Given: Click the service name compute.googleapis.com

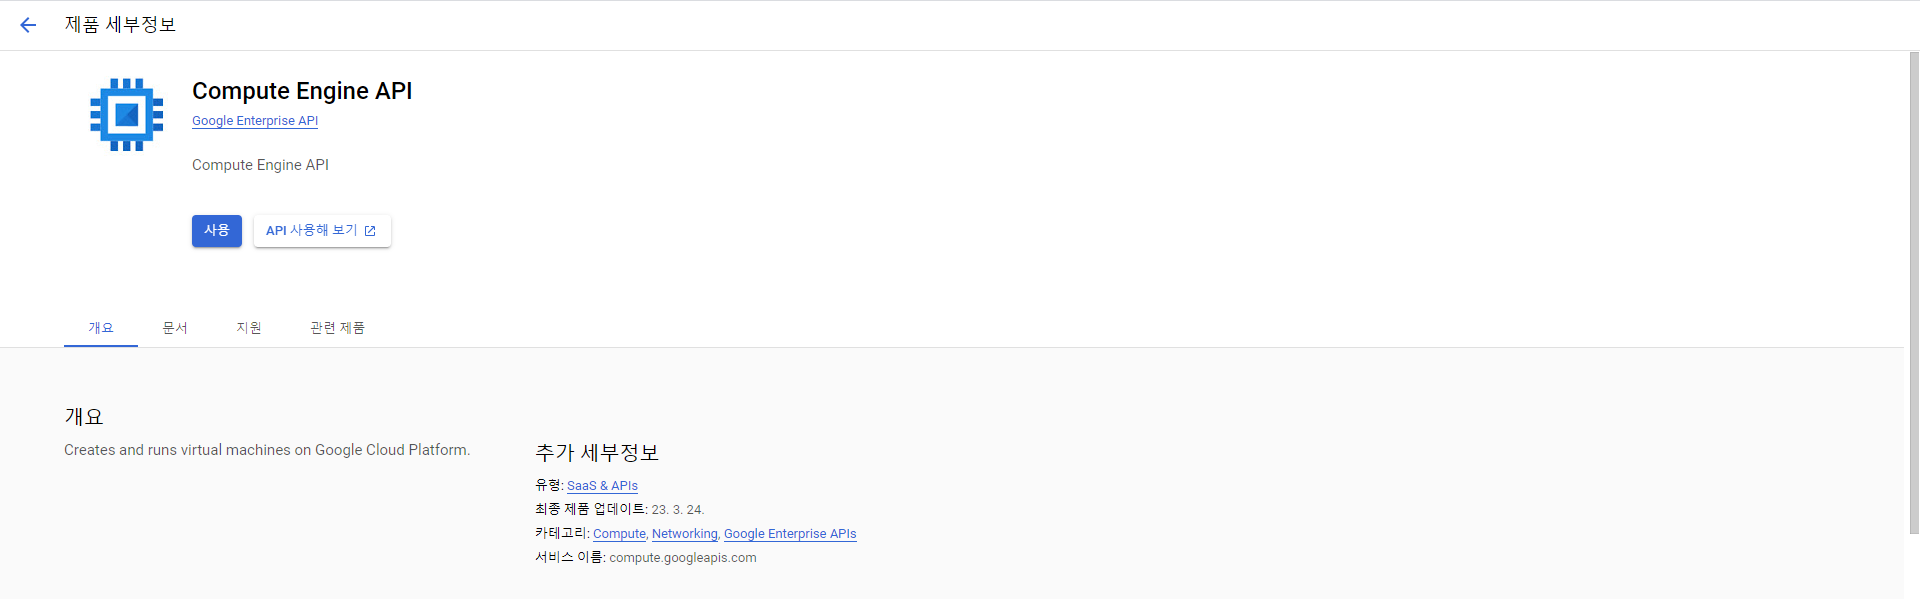Looking at the screenshot, I should [x=683, y=558].
